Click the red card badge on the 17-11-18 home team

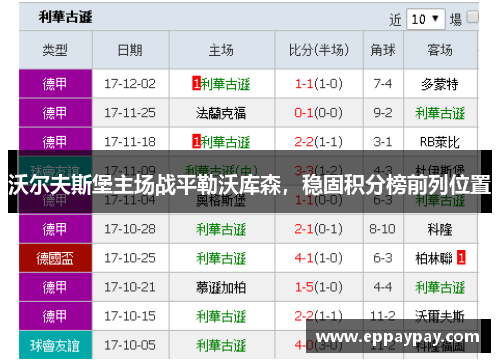click(x=196, y=142)
